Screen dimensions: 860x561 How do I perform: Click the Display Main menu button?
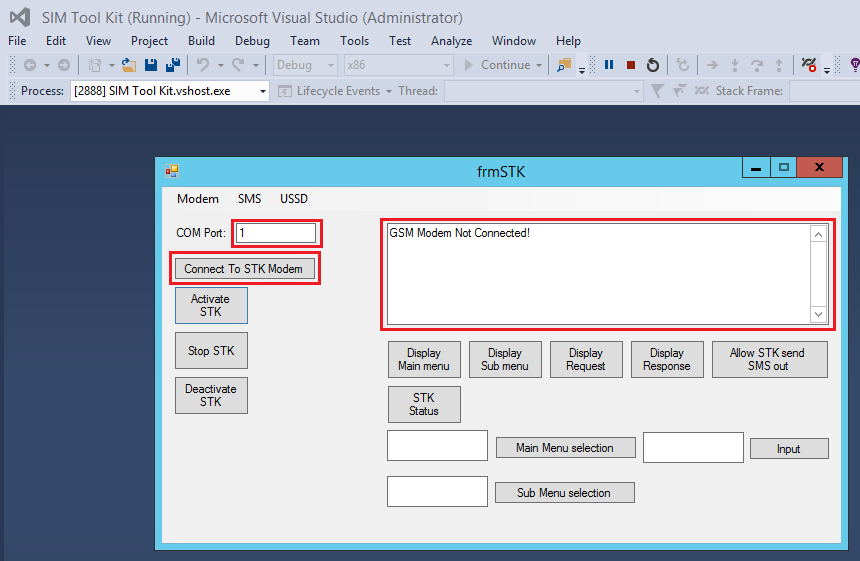point(424,359)
